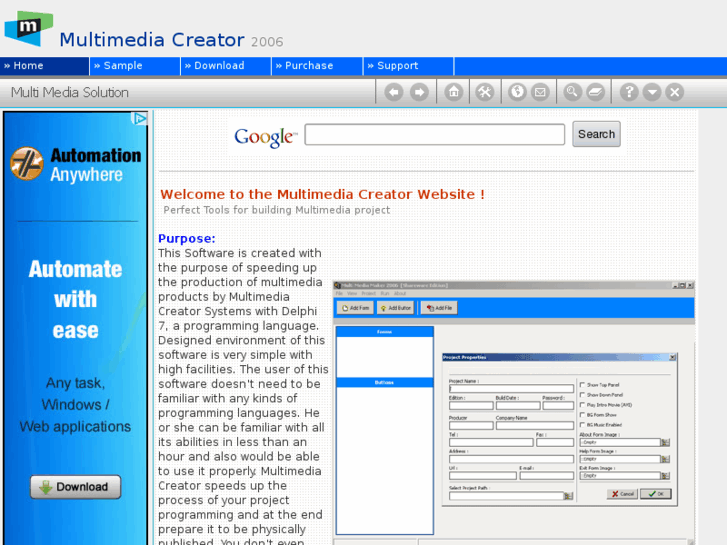The width and height of the screenshot is (727, 545).
Task: Click Perfect Tools for building Multimedia subtitle
Action: (277, 210)
